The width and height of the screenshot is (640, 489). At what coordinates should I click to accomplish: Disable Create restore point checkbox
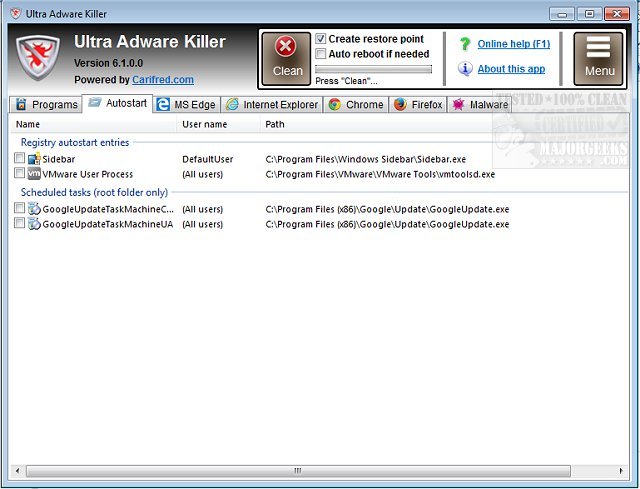pyautogui.click(x=320, y=39)
